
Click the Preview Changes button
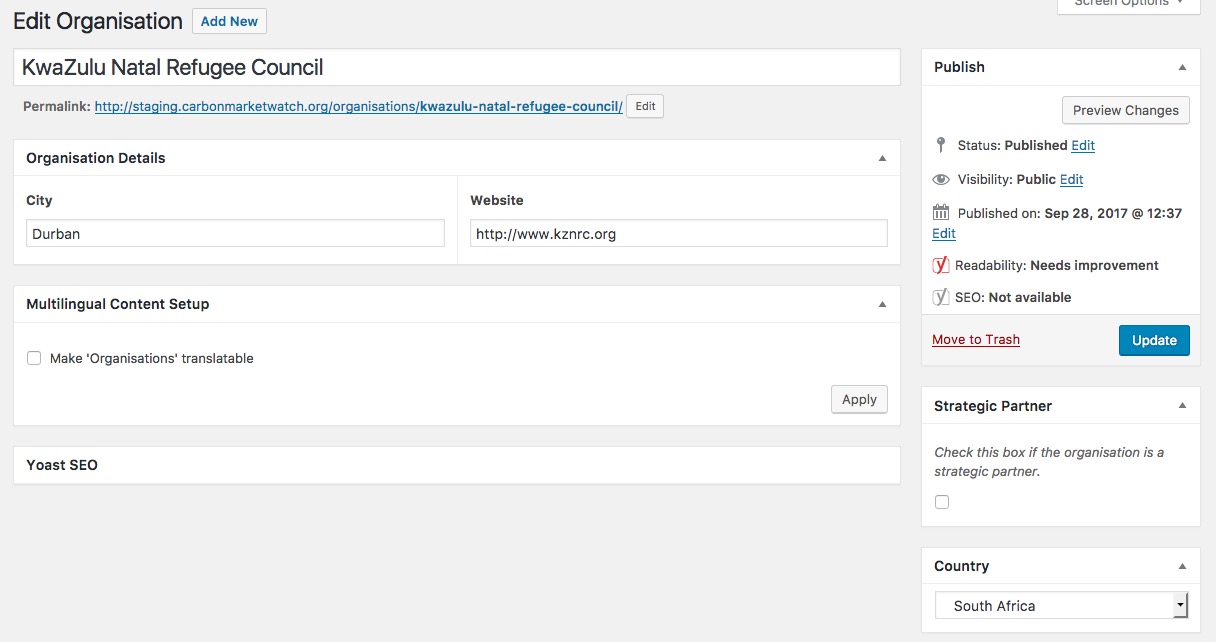(1126, 110)
